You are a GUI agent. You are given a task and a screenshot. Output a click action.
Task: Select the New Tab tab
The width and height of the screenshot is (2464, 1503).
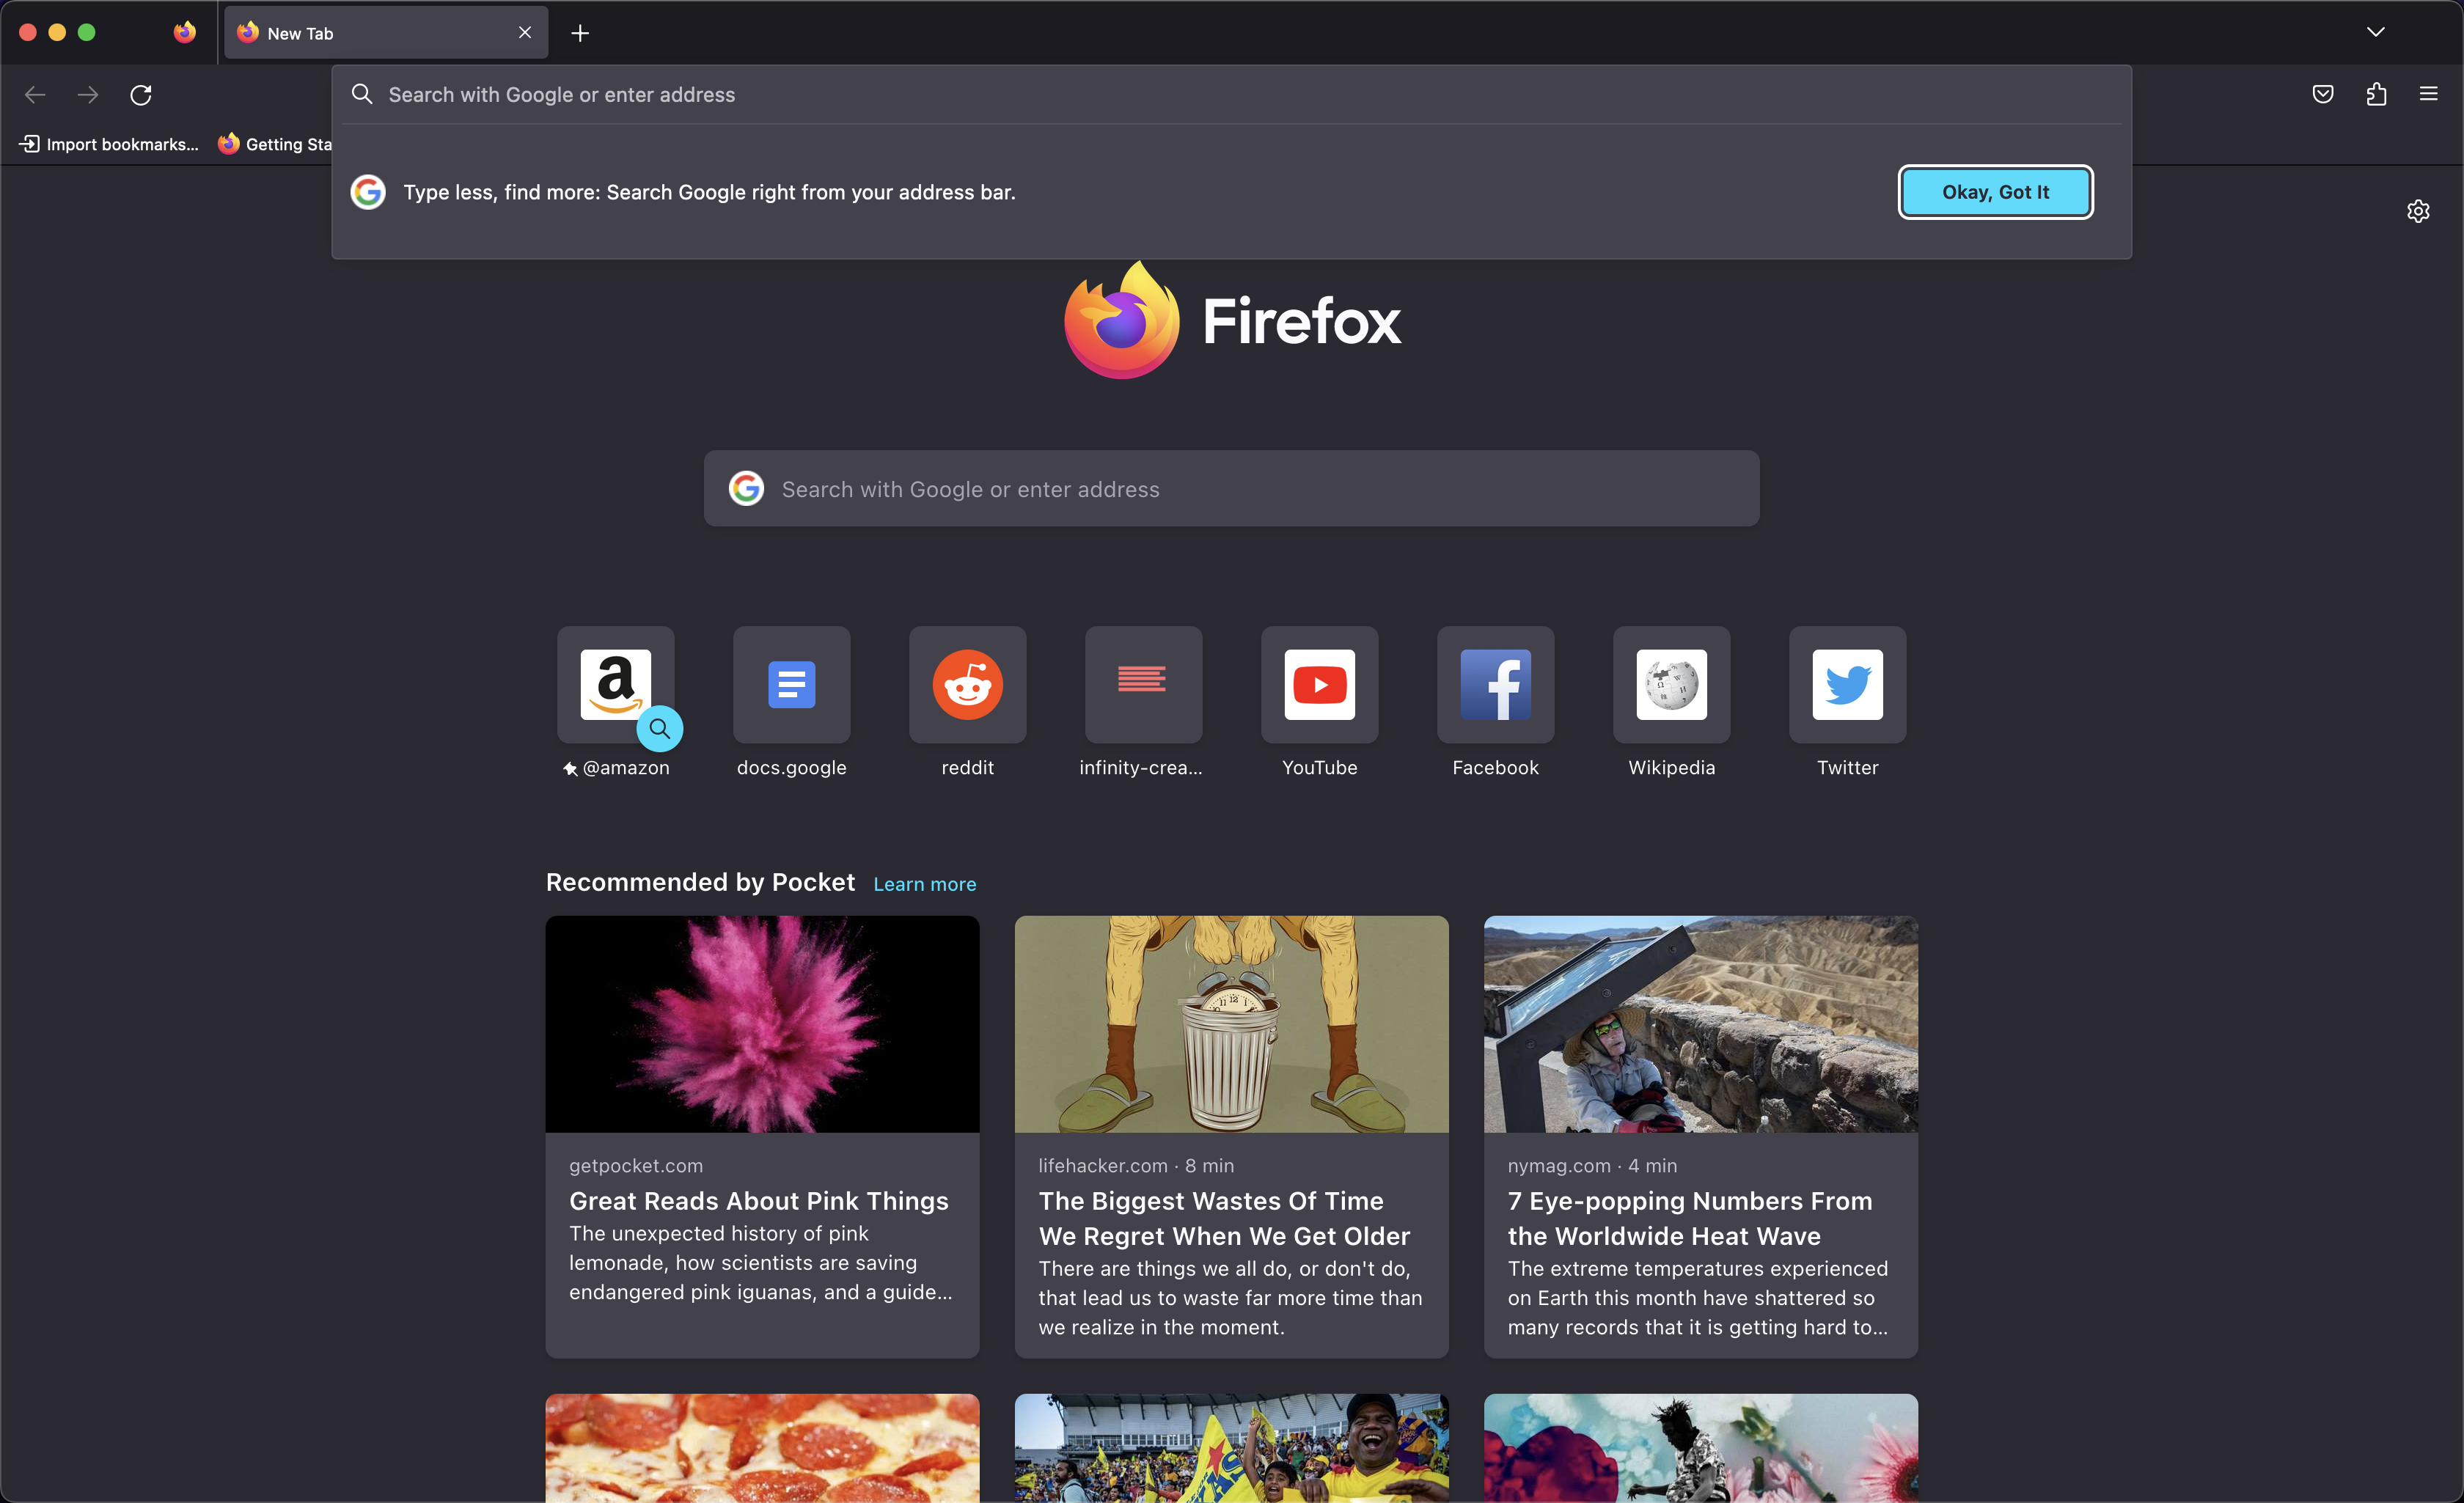pyautogui.click(x=386, y=33)
